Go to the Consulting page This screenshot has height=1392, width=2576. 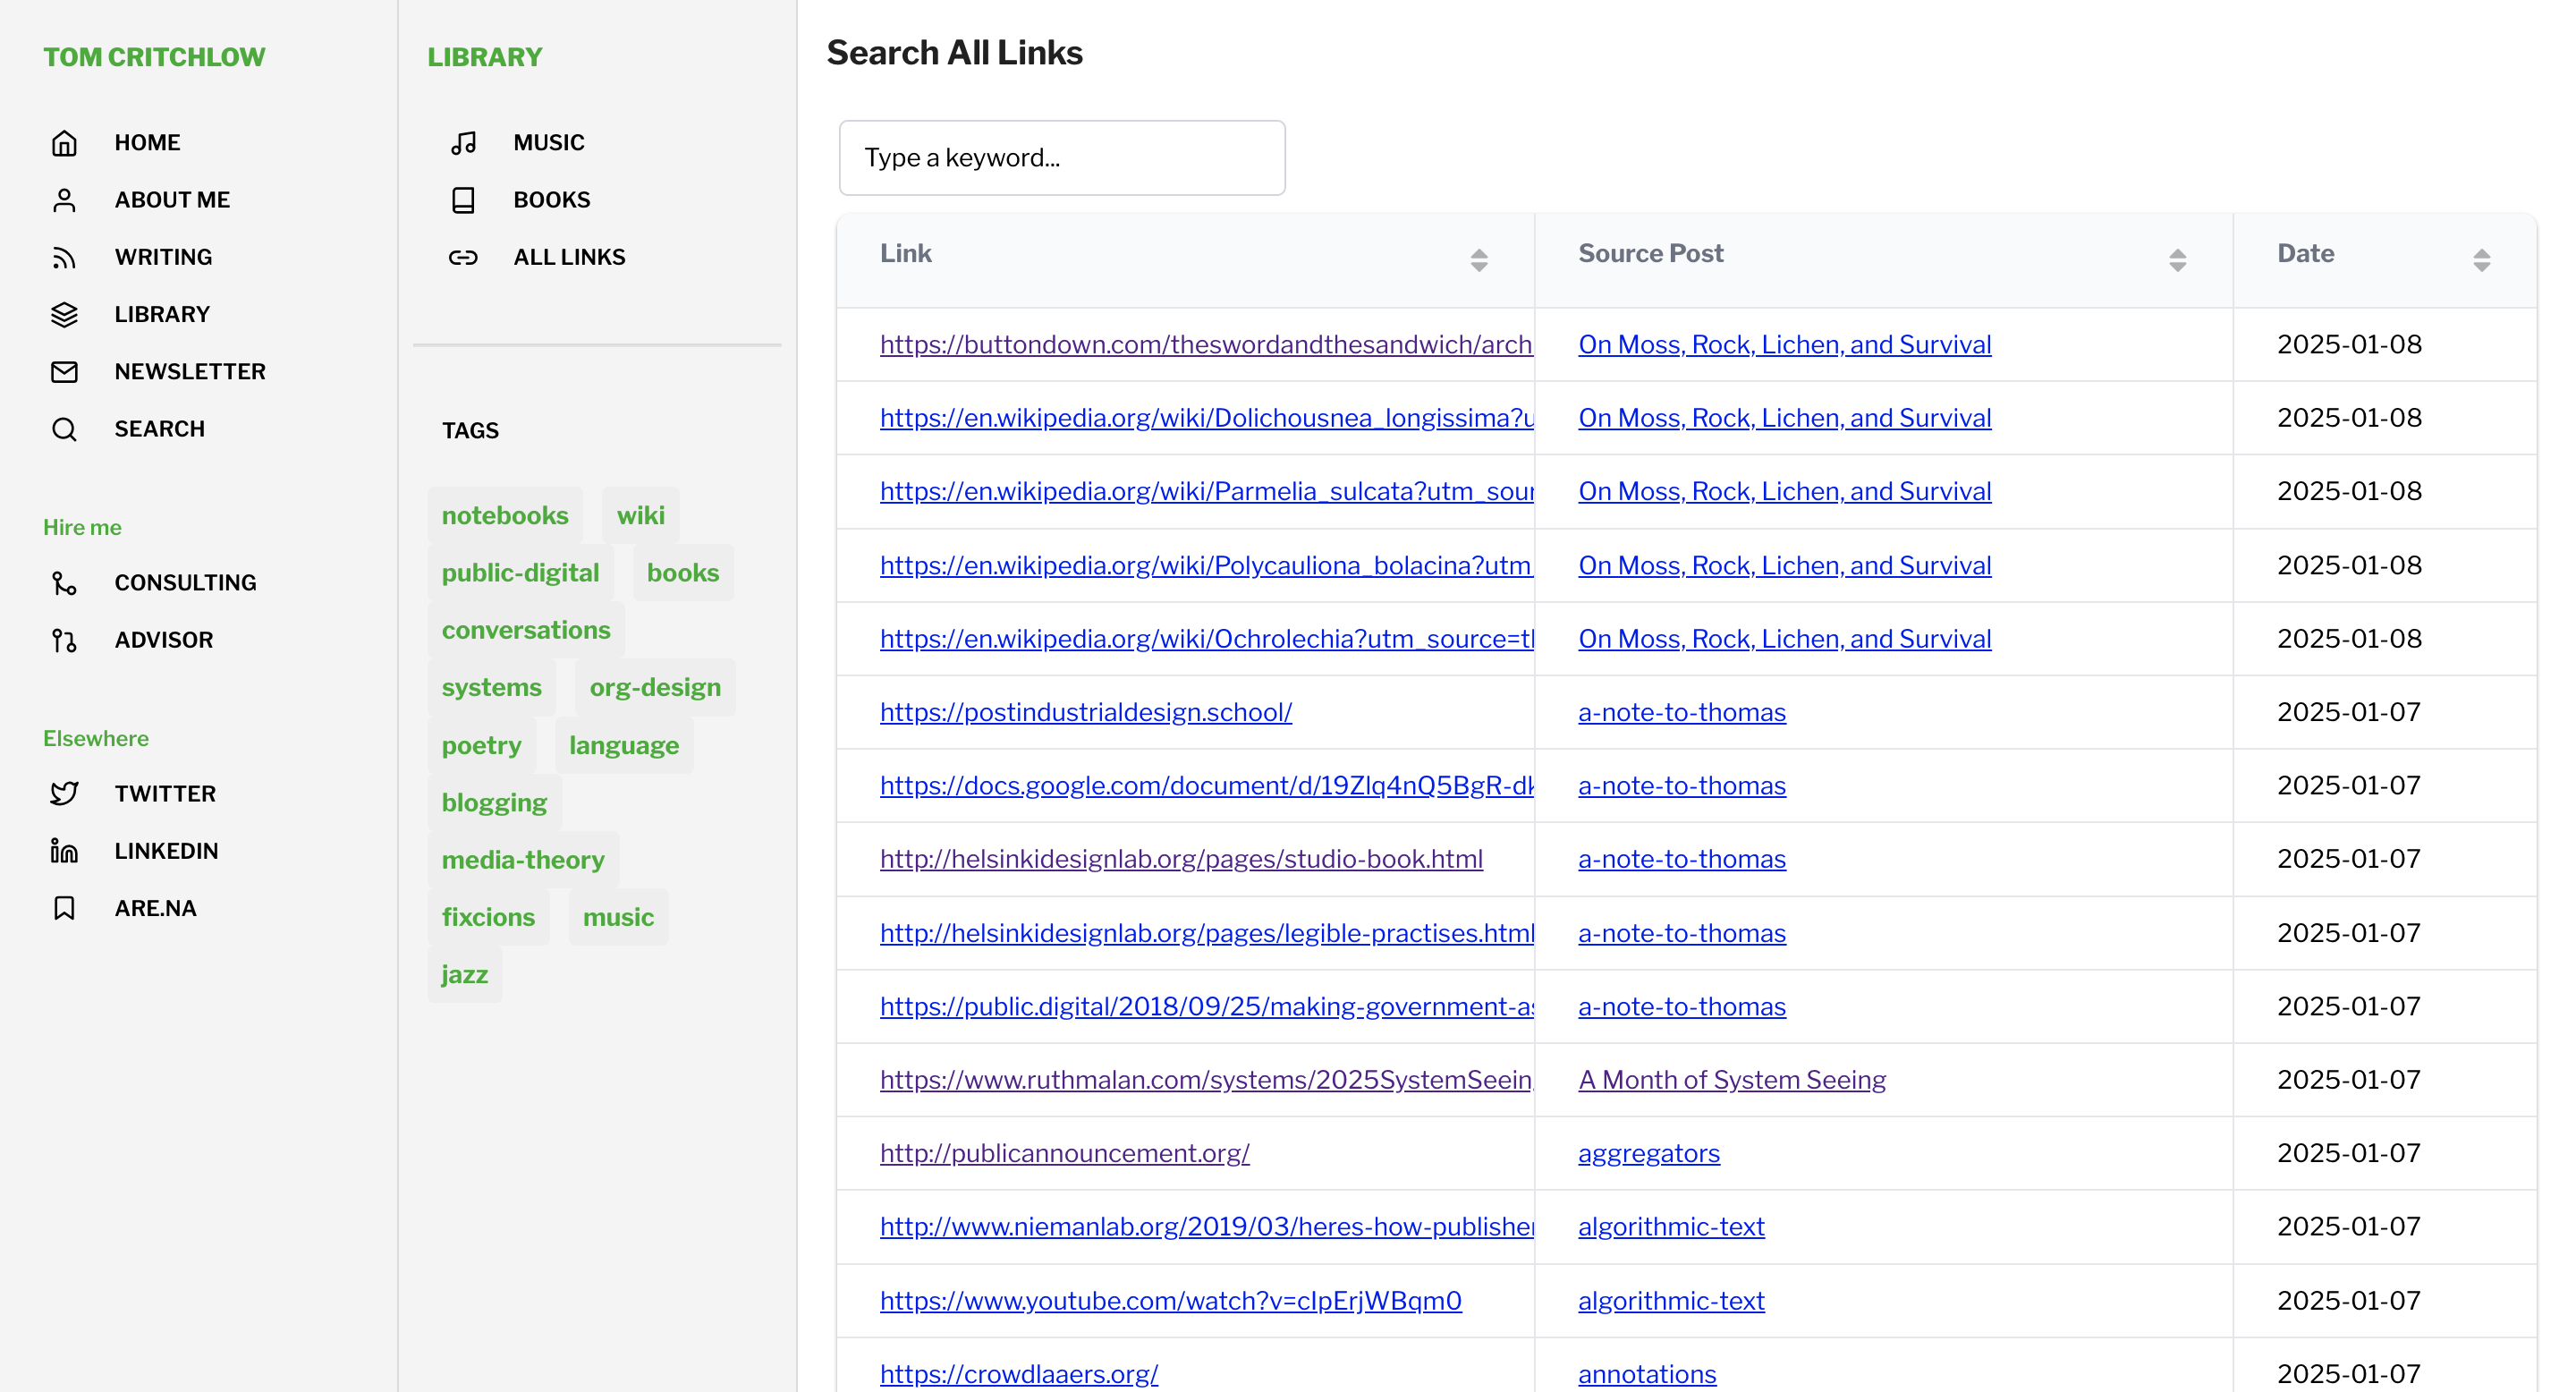pos(185,583)
